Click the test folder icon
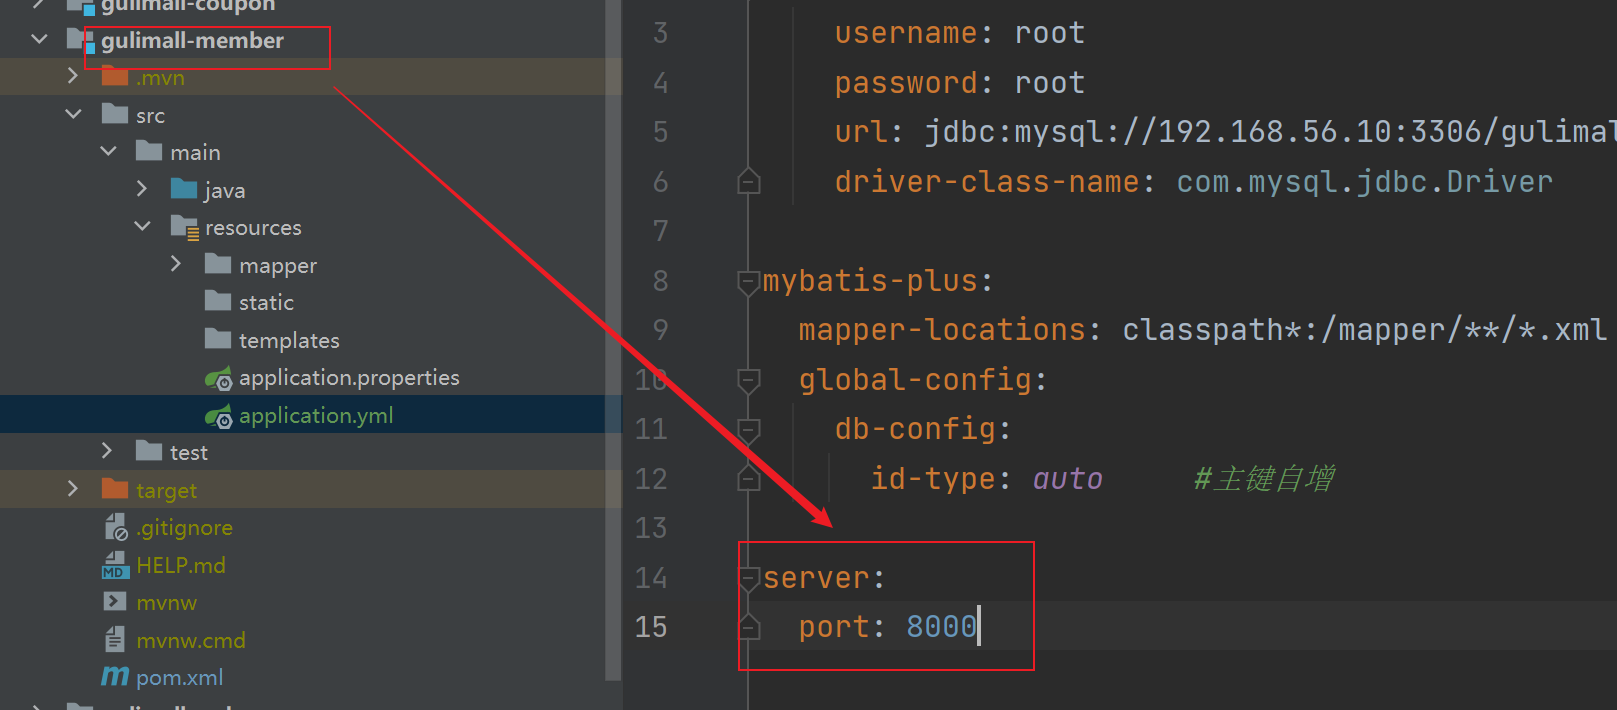Screen dimensions: 1617x710 (149, 451)
